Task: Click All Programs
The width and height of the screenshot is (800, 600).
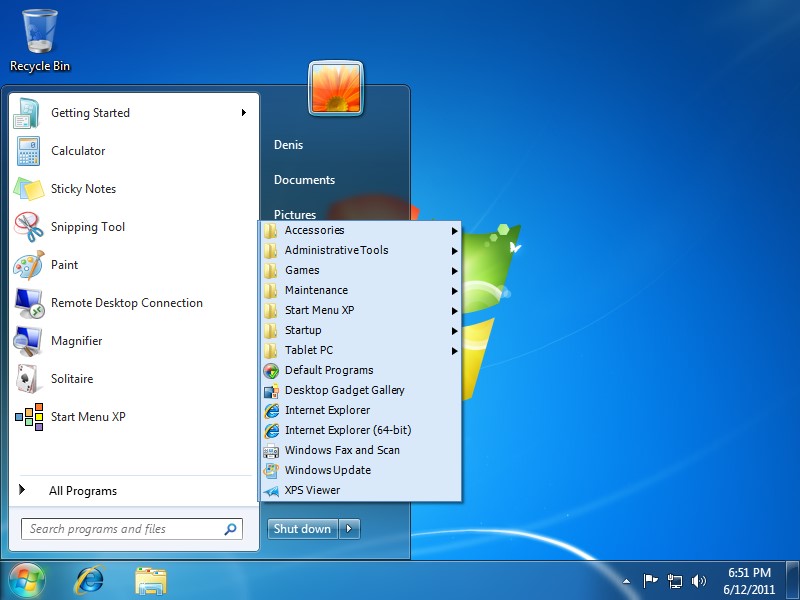Action: click(83, 491)
